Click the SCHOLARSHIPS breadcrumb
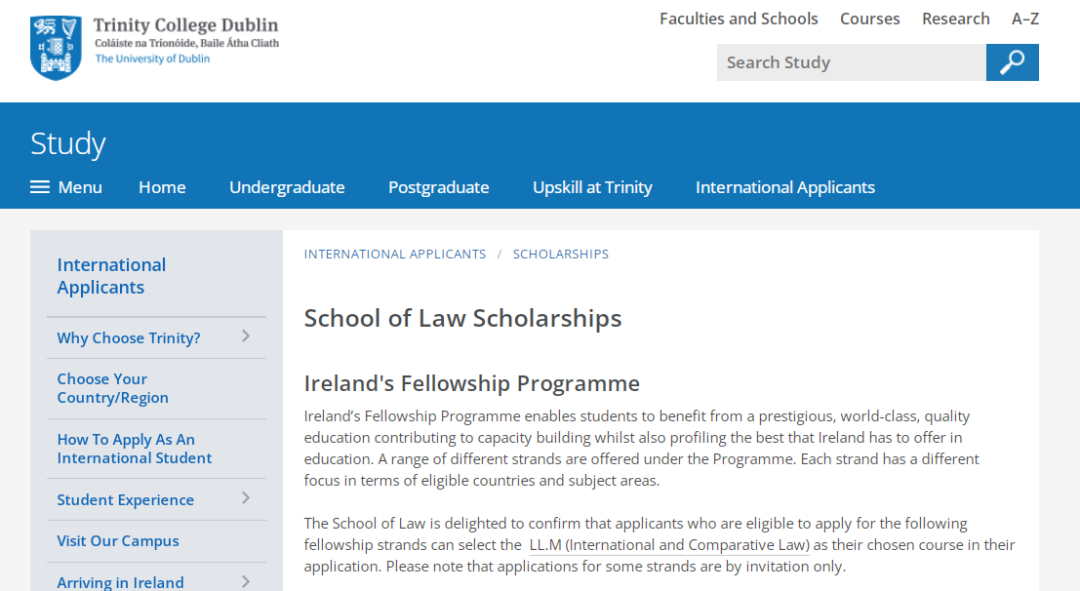The width and height of the screenshot is (1080, 591). tap(561, 254)
